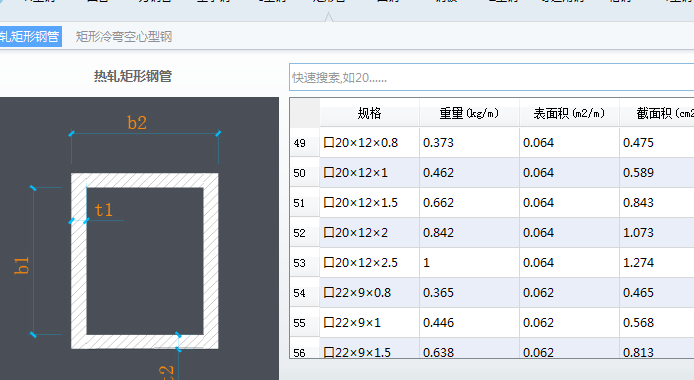
Task: Click the rectangular tube cross-section diagram
Action: pyautogui.click(x=145, y=261)
